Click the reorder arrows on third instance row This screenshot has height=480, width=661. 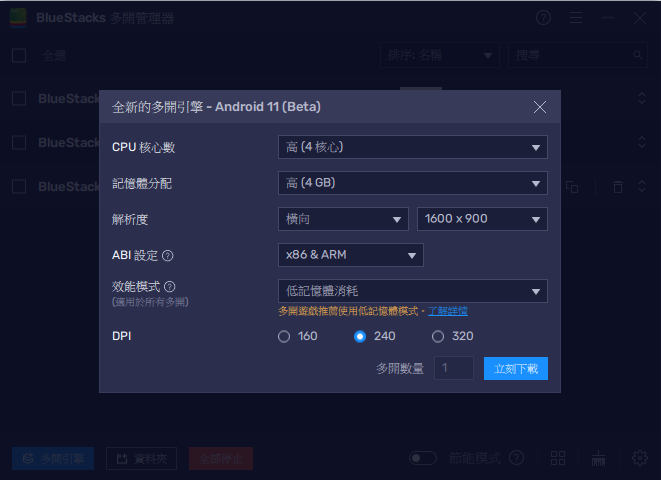pyautogui.click(x=642, y=186)
